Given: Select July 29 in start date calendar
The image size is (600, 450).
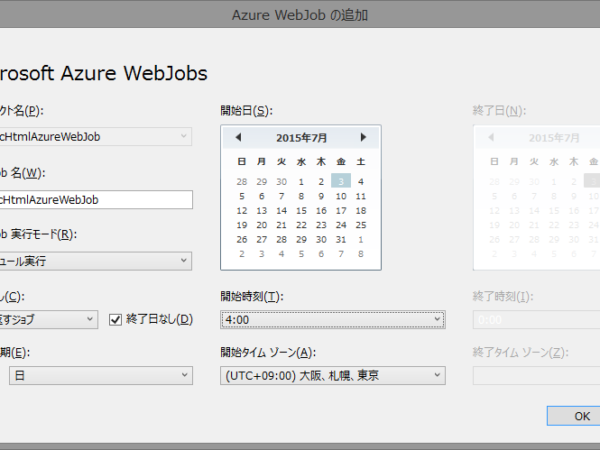Looking at the screenshot, I should point(301,240).
